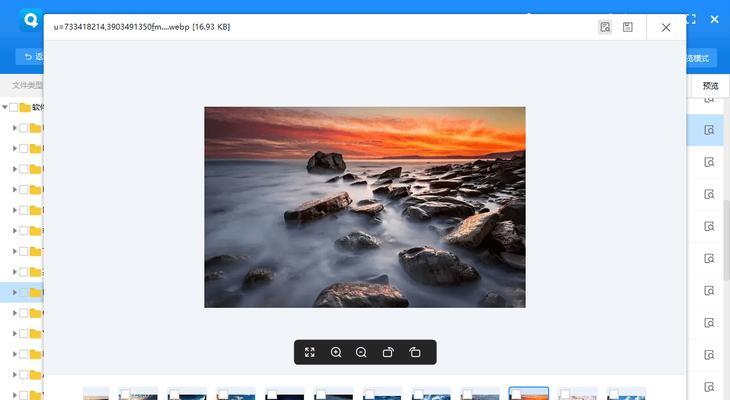Viewport: 730px width, 400px height.
Task: Close the background recovery application window
Action: 715,19
